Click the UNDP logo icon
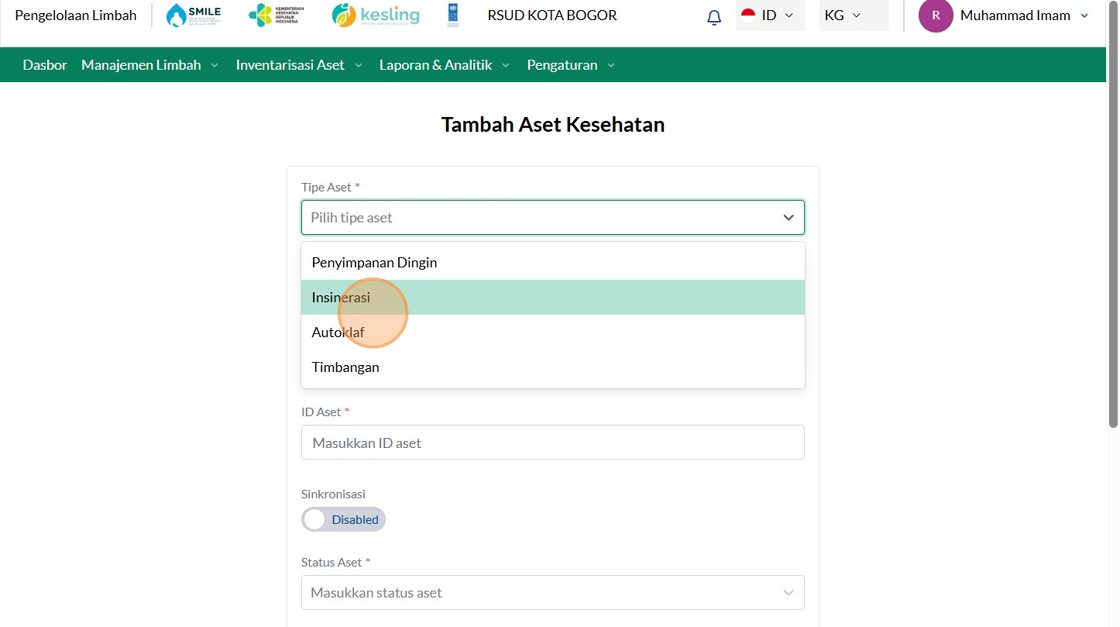Viewport: 1120px width, 627px height. click(x=453, y=15)
